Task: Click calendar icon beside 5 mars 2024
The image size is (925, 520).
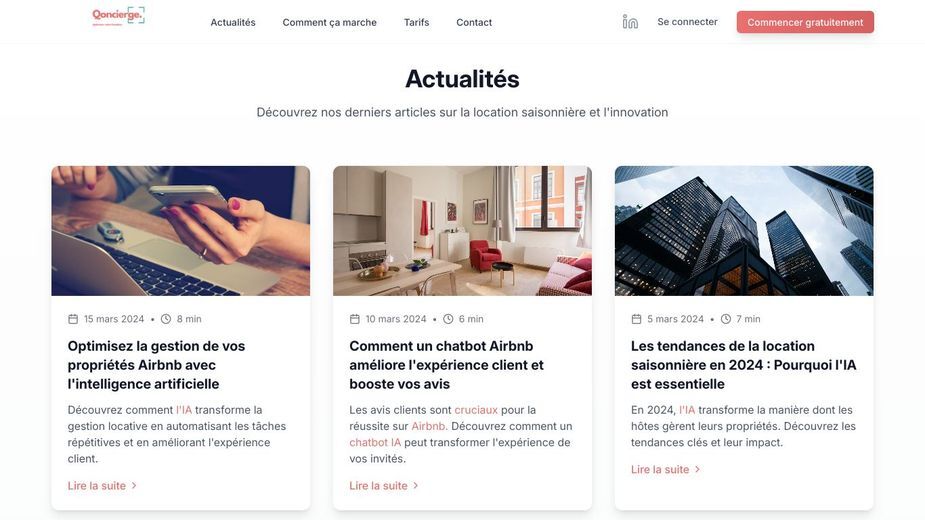Action: [x=637, y=319]
